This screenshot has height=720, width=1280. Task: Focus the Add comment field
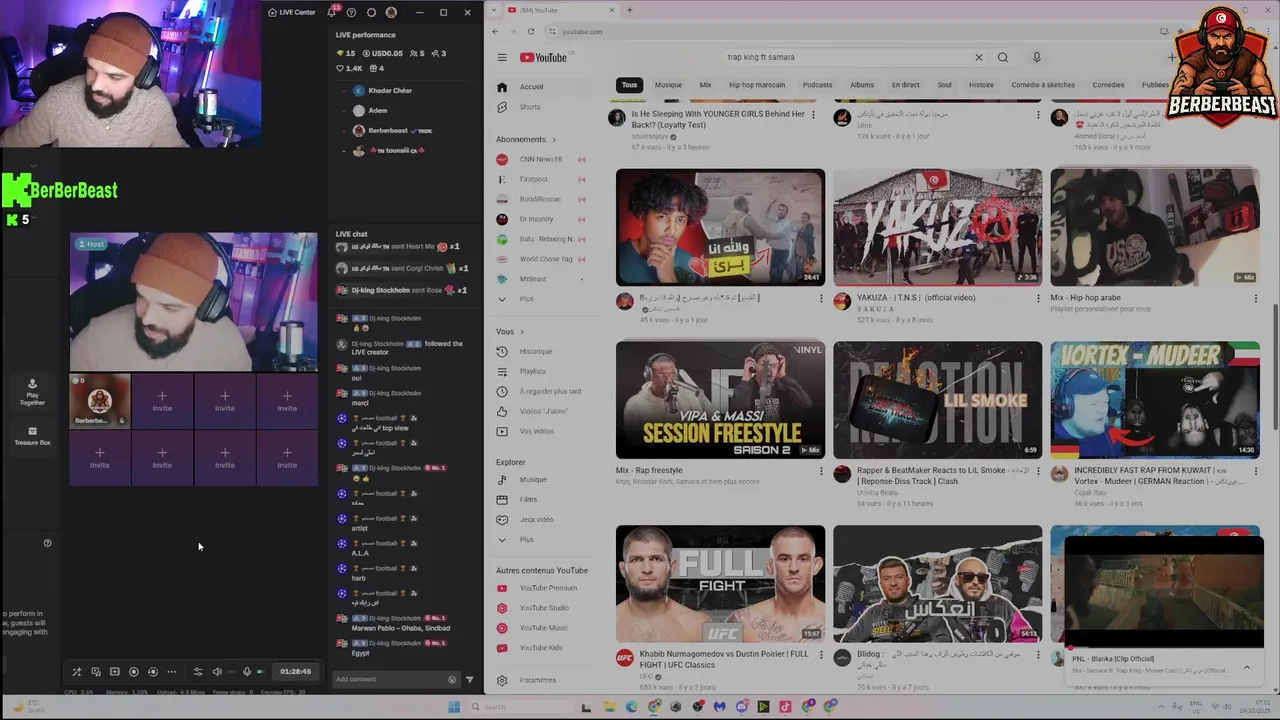(x=388, y=679)
